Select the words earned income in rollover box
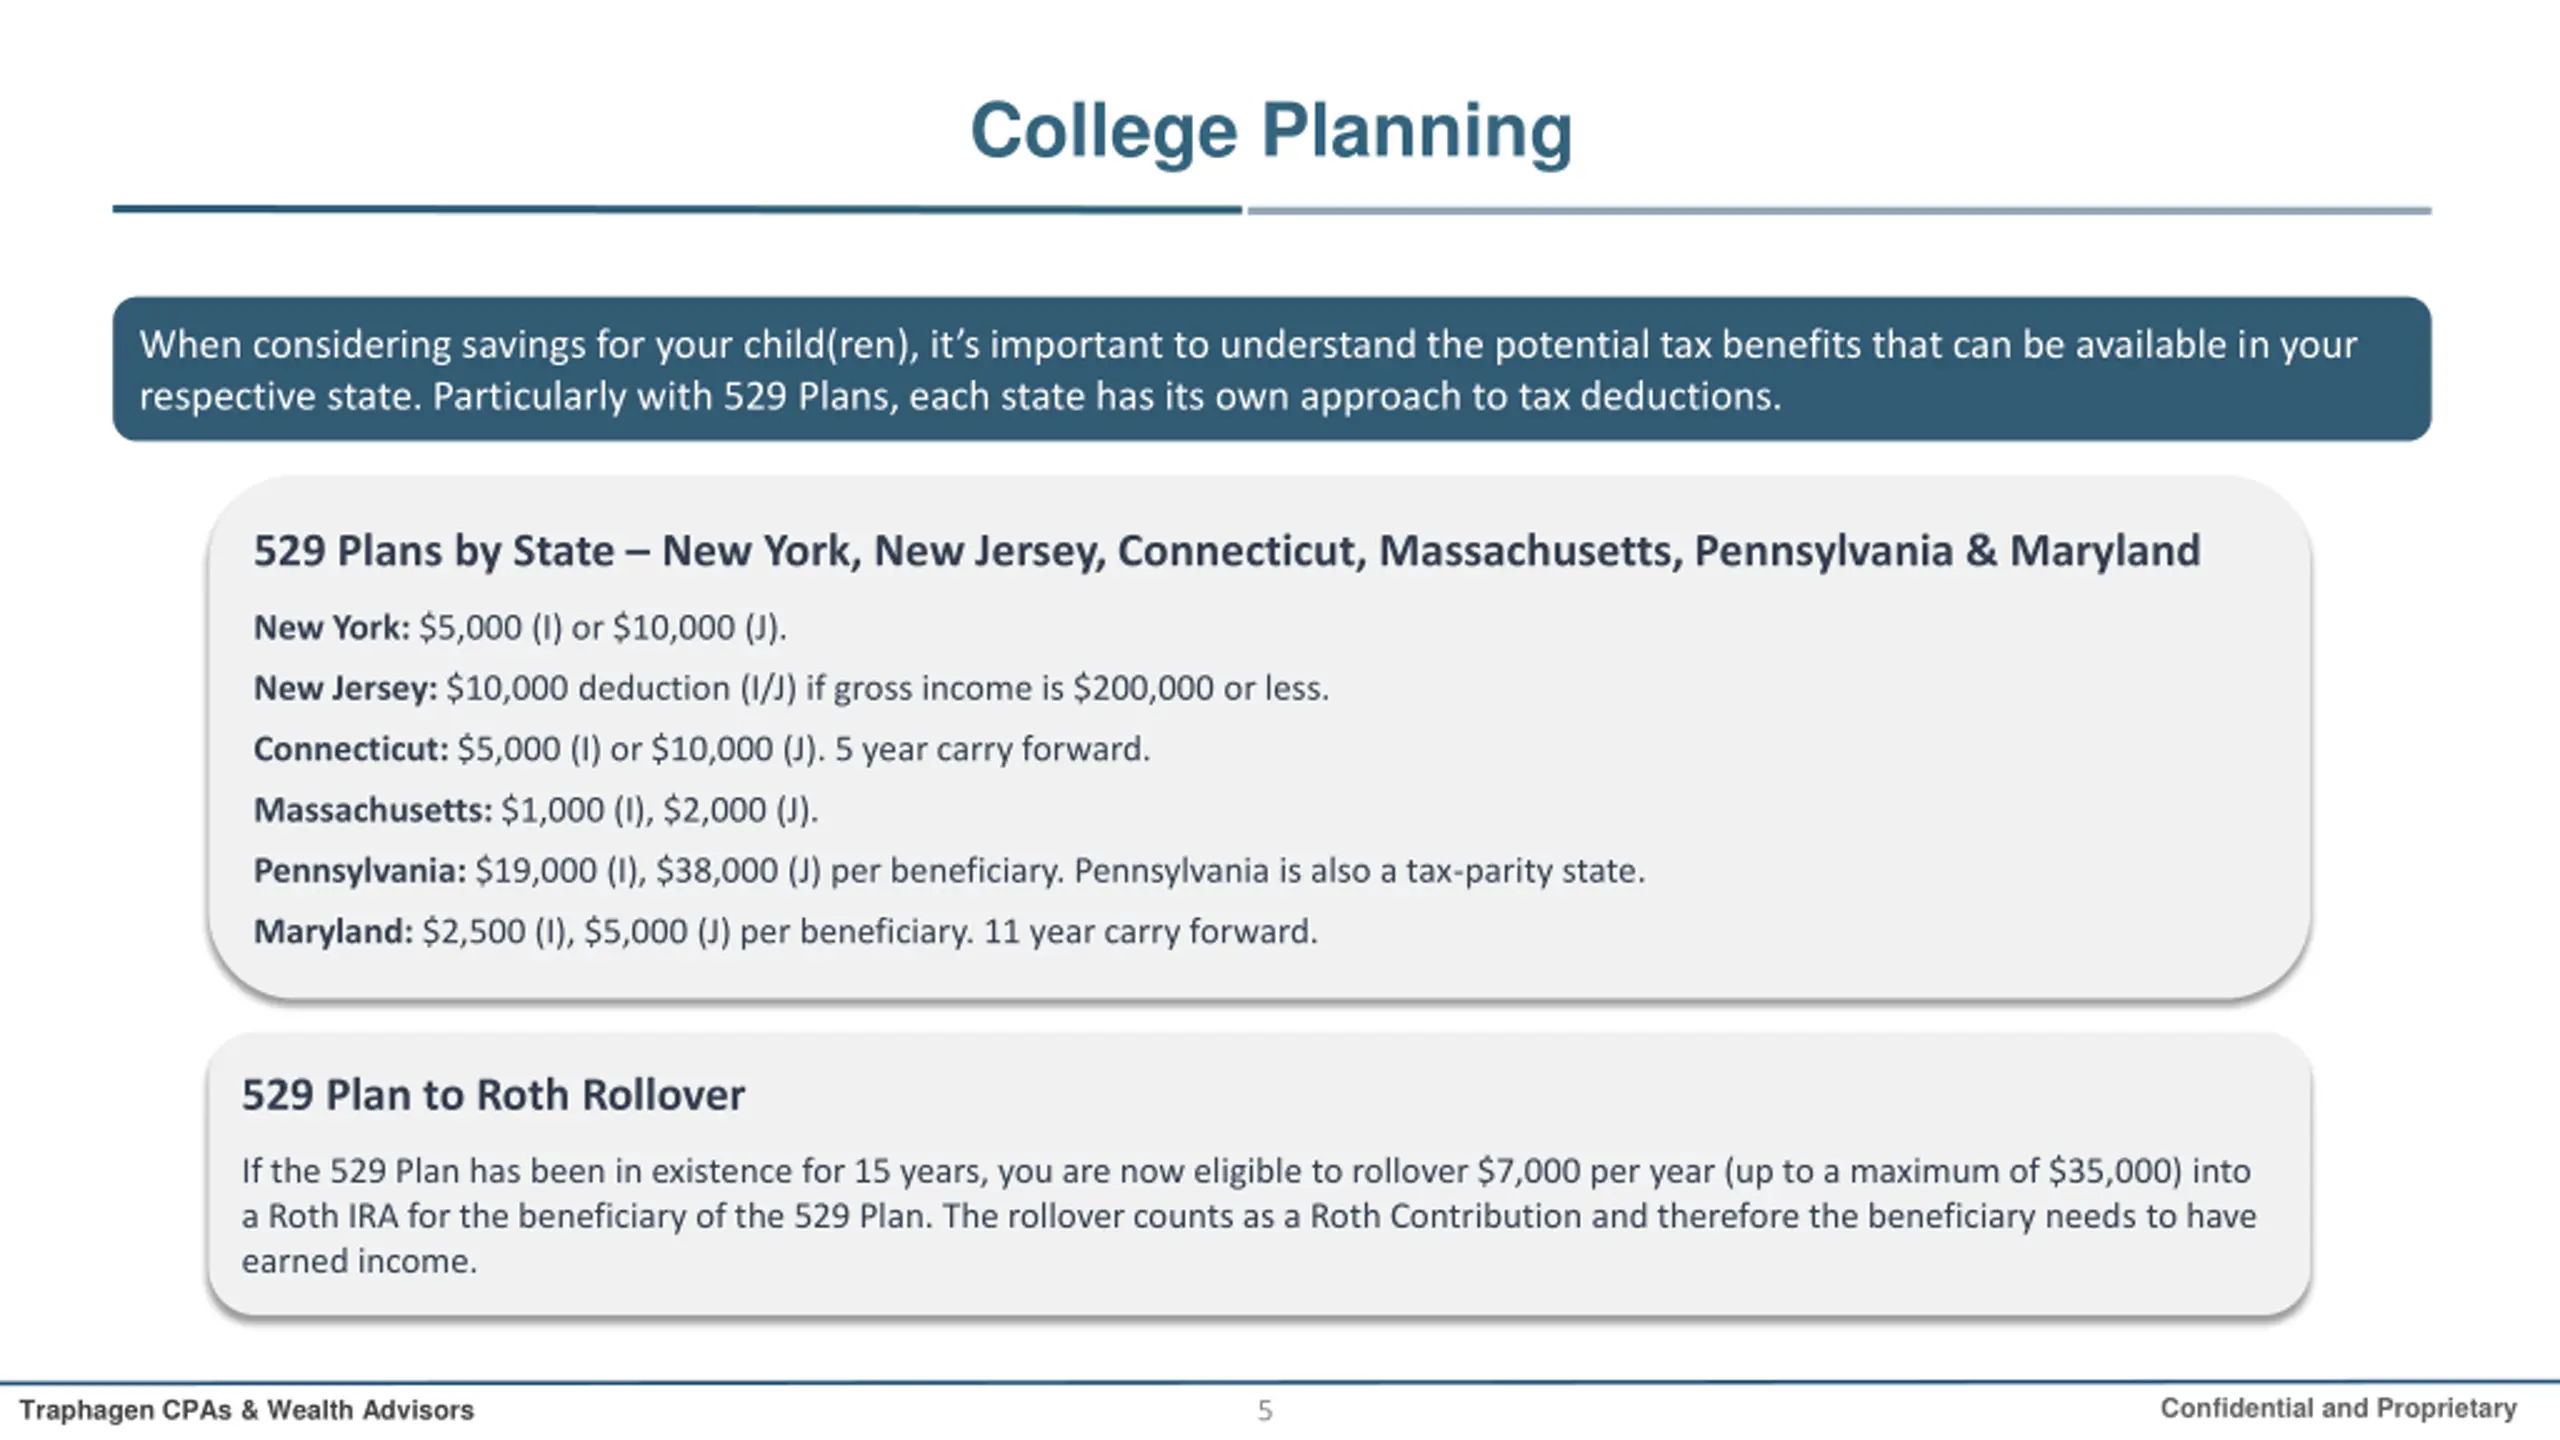 click(x=357, y=1262)
